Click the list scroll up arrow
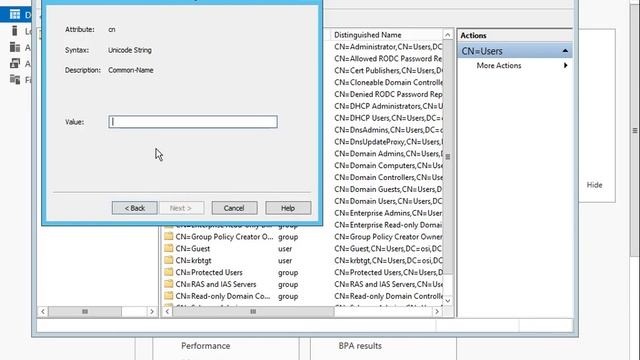This screenshot has height=360, width=640. tap(448, 35)
